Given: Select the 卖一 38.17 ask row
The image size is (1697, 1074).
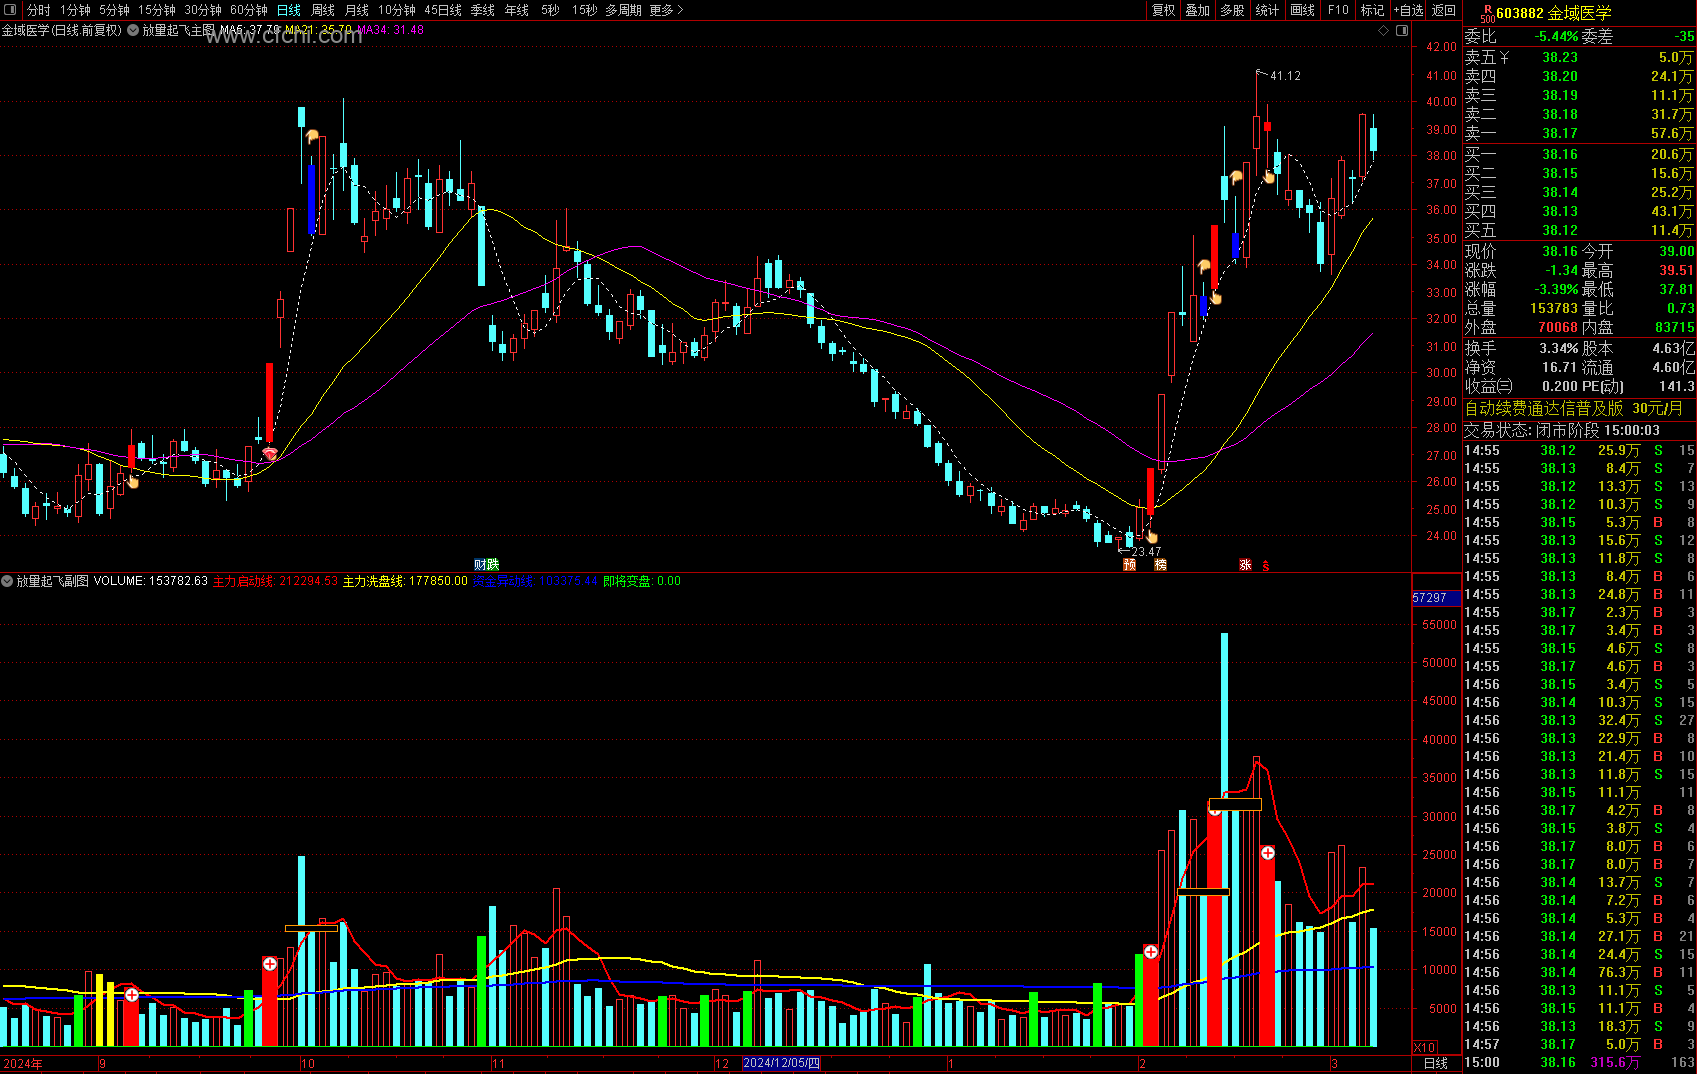Looking at the screenshot, I should coord(1579,134).
